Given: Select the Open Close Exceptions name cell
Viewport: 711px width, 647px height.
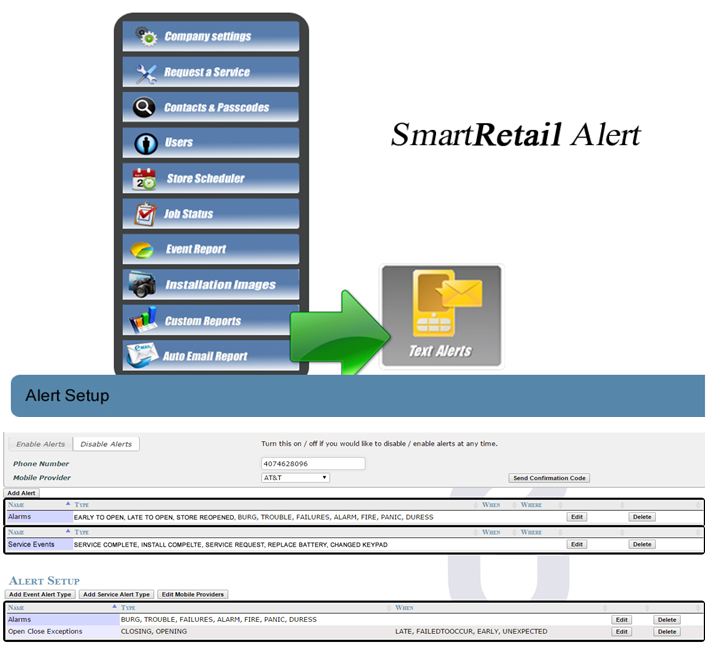Looking at the screenshot, I should (x=63, y=632).
